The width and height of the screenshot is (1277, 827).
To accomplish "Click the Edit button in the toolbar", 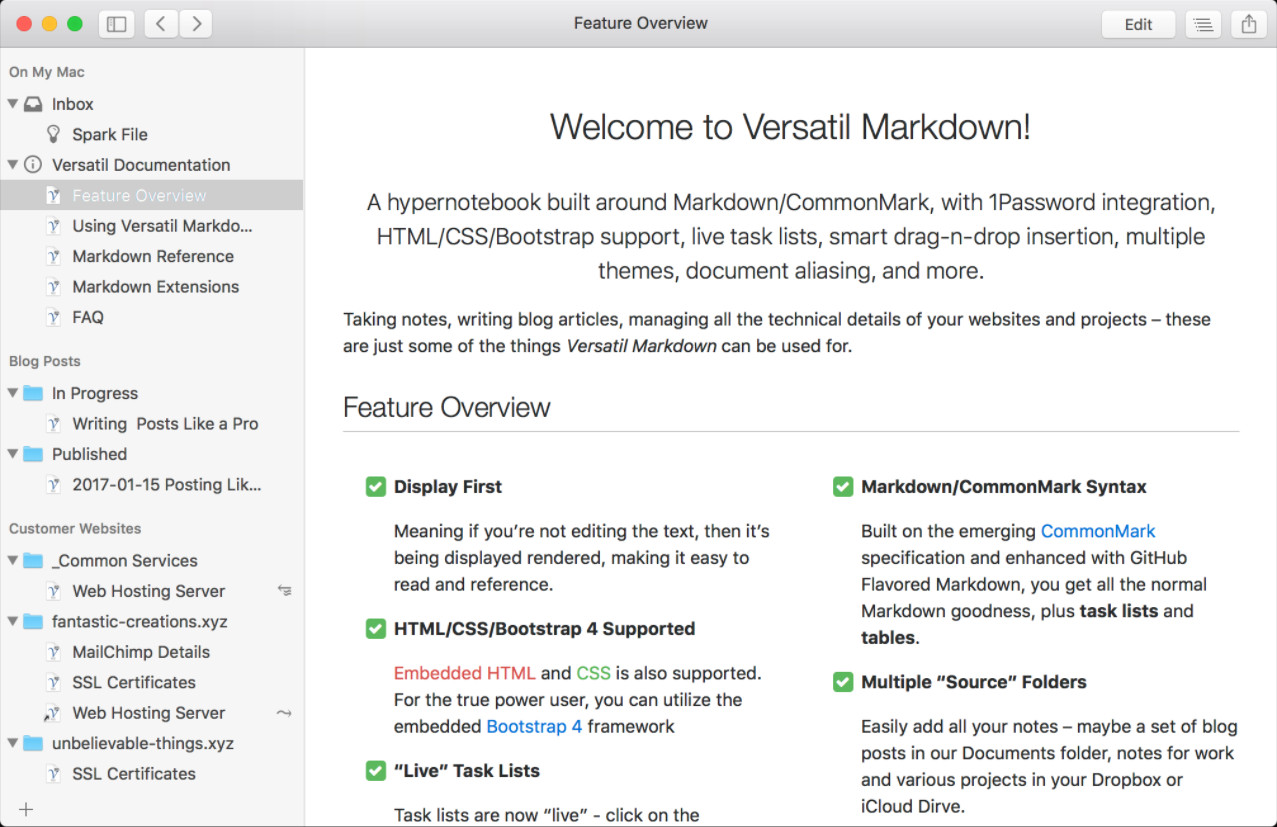I will pos(1138,24).
